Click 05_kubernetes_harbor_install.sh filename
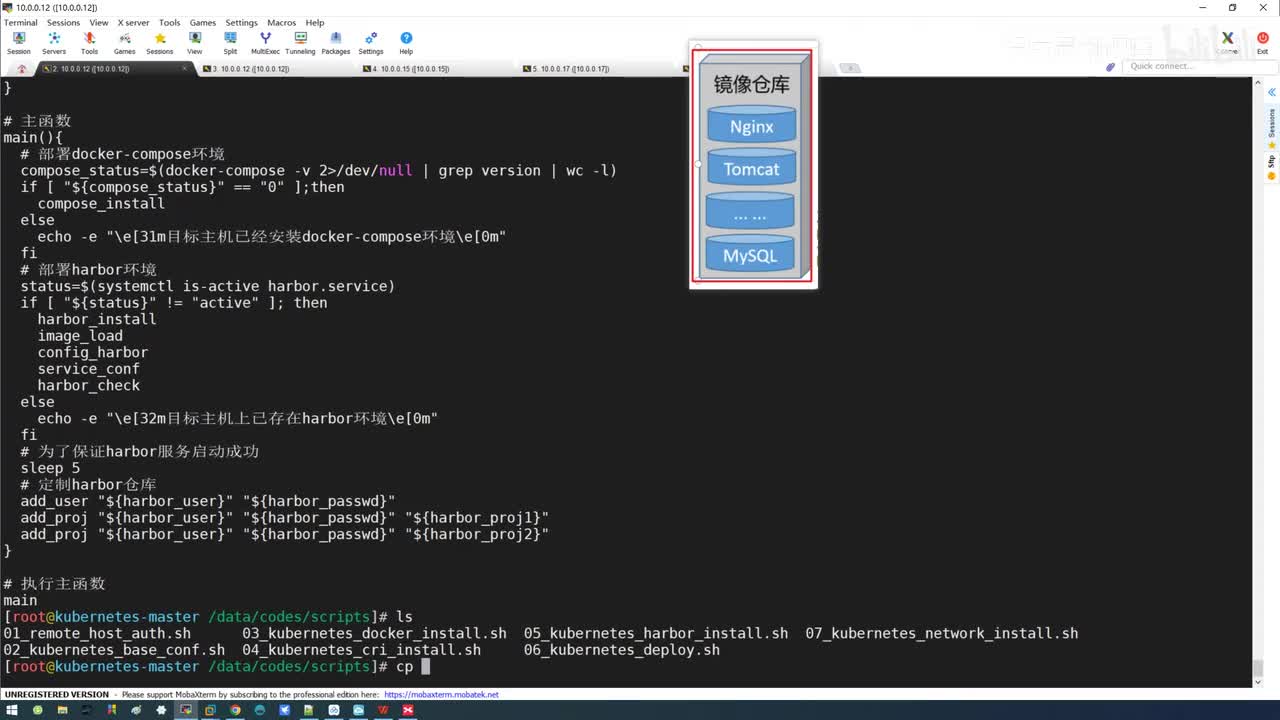The width and height of the screenshot is (1280, 720). (656, 634)
